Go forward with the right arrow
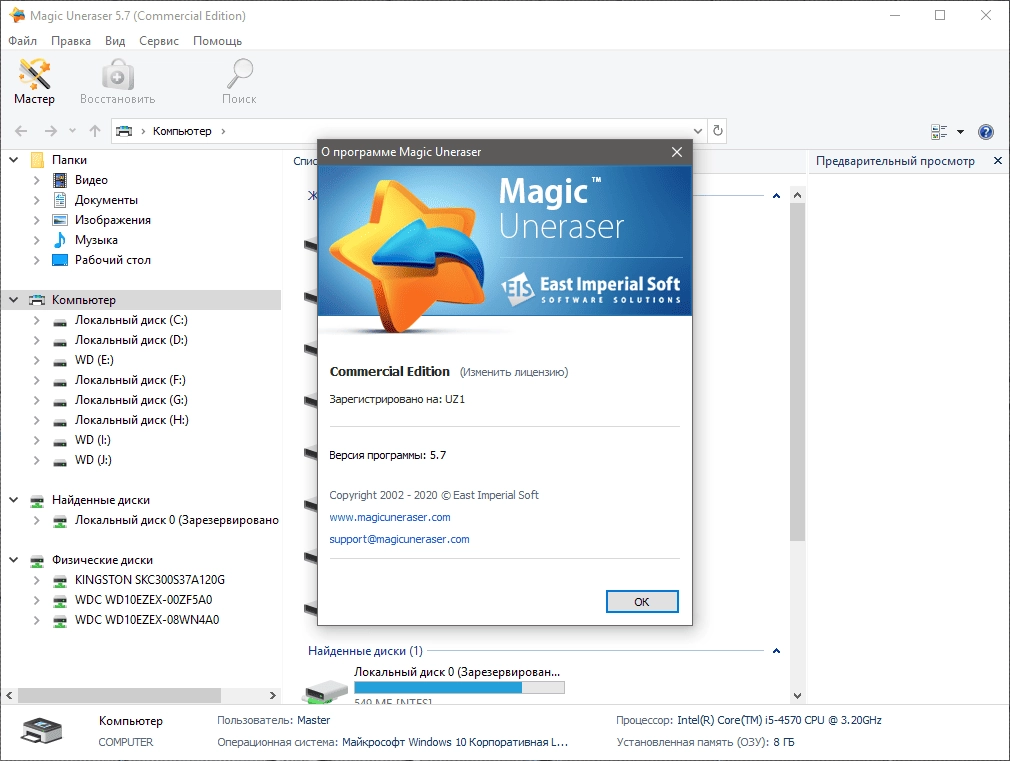Viewport: 1010px width, 761px height. 50,131
